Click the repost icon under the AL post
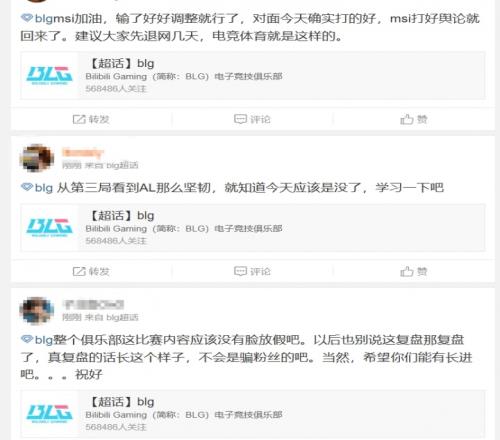 pyautogui.click(x=79, y=271)
